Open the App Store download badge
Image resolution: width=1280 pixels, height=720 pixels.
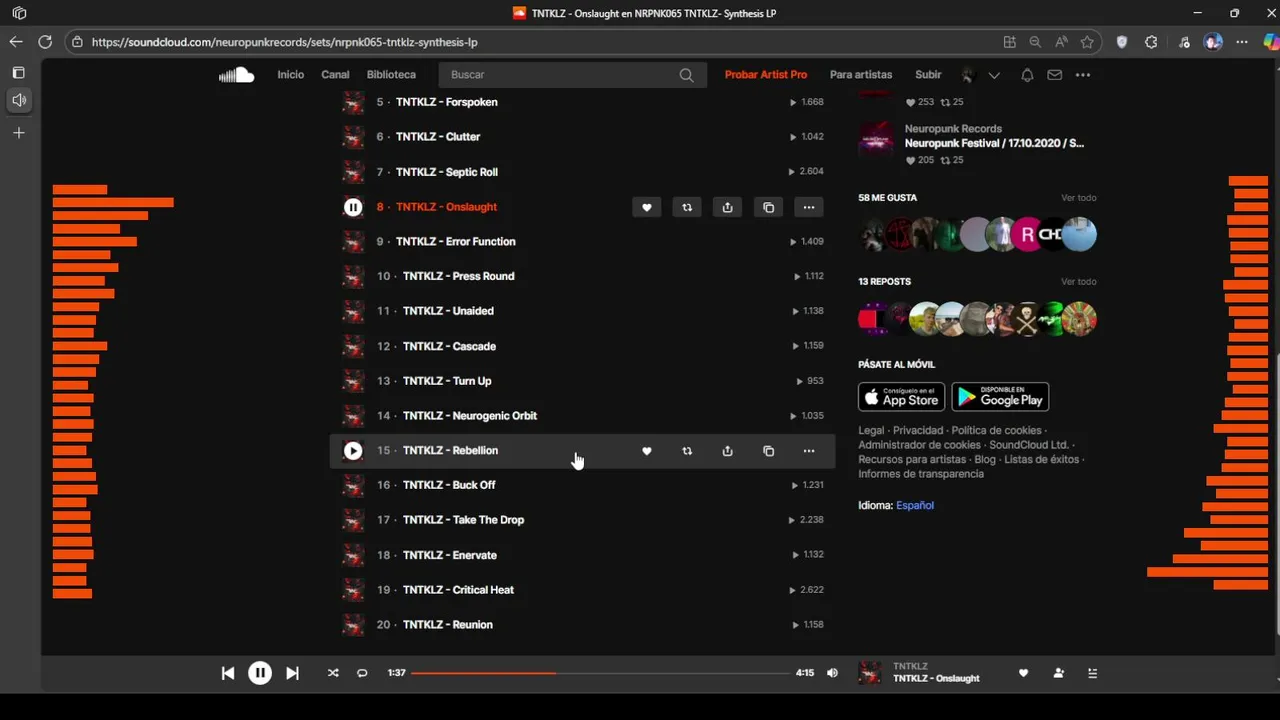point(901,397)
